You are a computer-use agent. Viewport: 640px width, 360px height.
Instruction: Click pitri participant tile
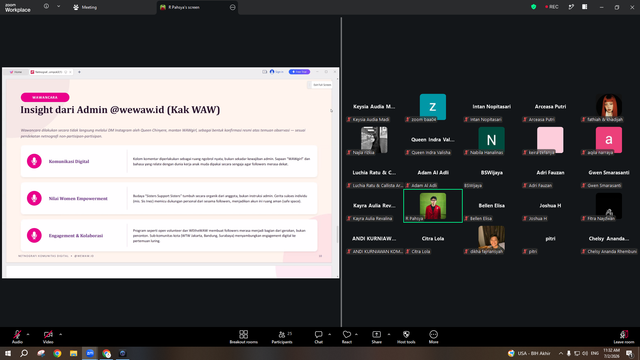(x=550, y=239)
